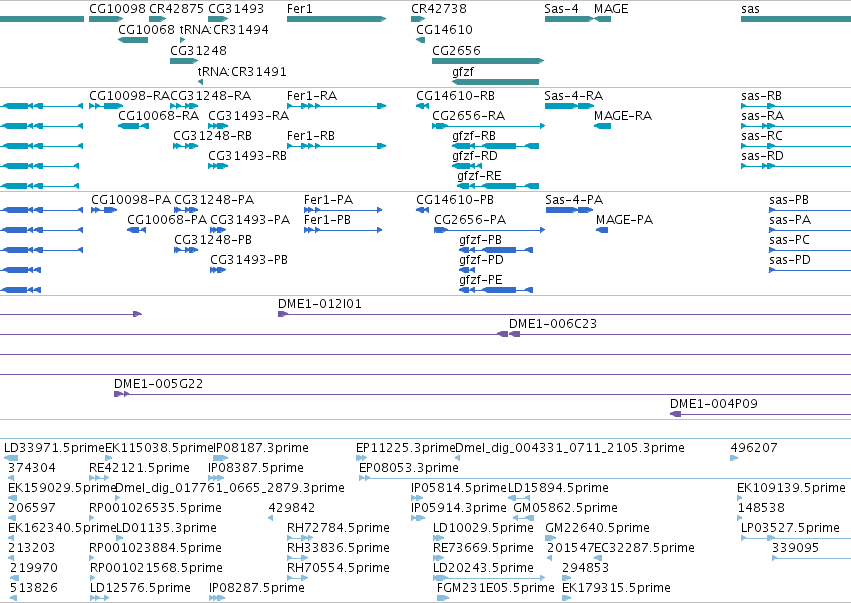Select the CG2656-RA transcript label
The image size is (851, 603).
(x=468, y=116)
